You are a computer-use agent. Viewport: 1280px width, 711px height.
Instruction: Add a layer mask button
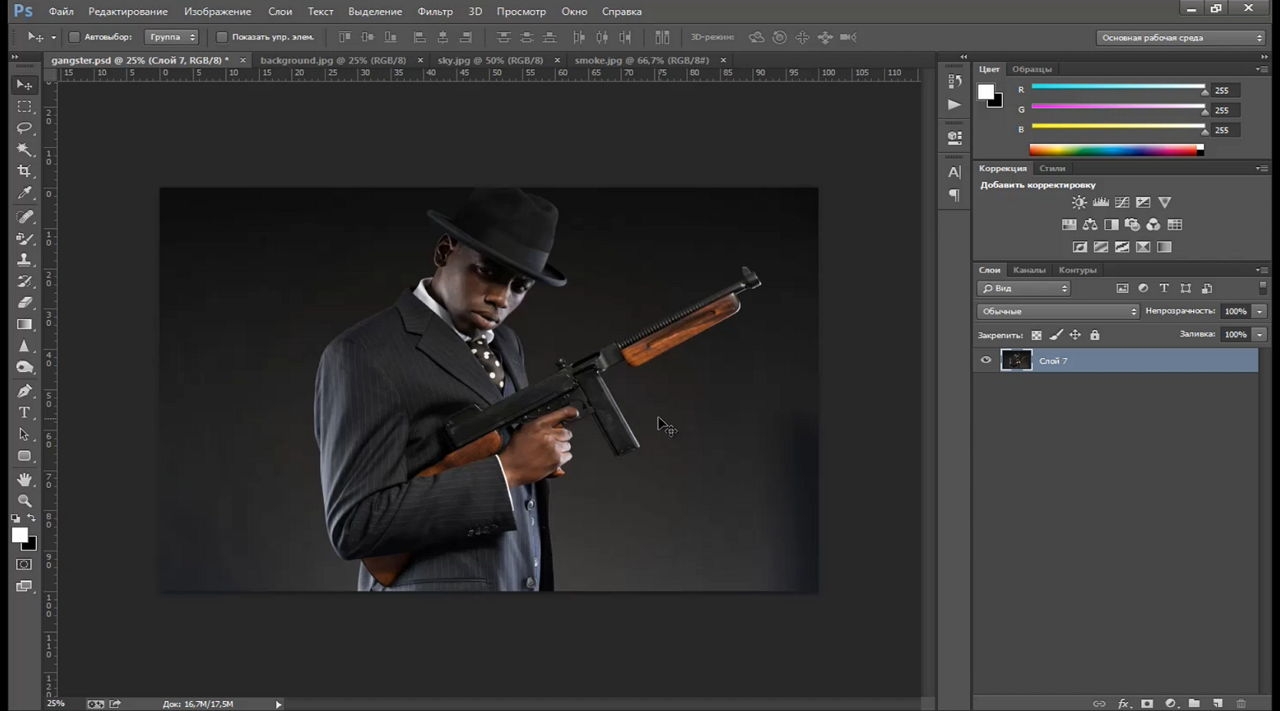coord(1147,704)
